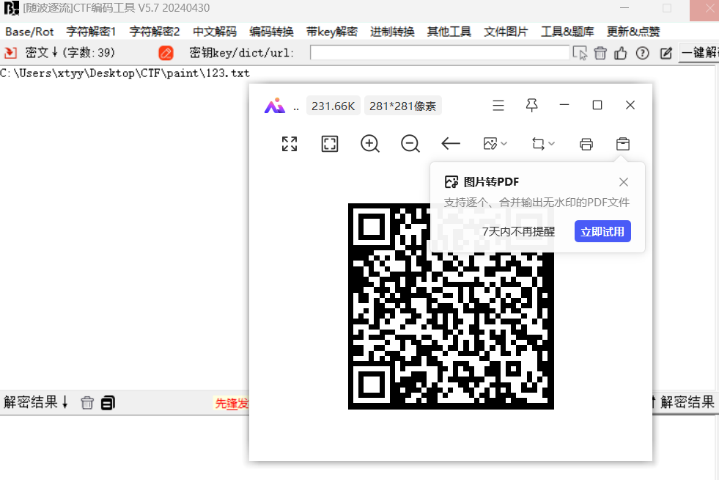Close the 图片转PDF popup
The height and width of the screenshot is (480, 719).
pyautogui.click(x=623, y=182)
